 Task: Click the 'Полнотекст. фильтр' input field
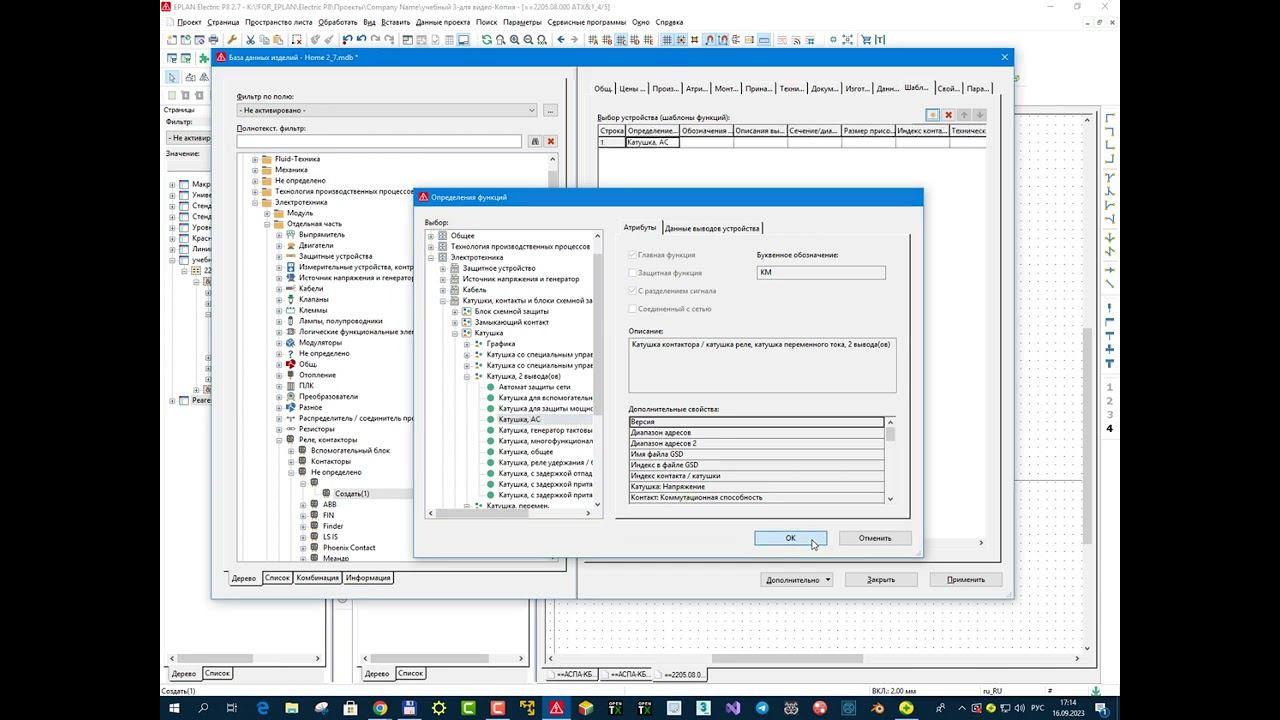[379, 142]
